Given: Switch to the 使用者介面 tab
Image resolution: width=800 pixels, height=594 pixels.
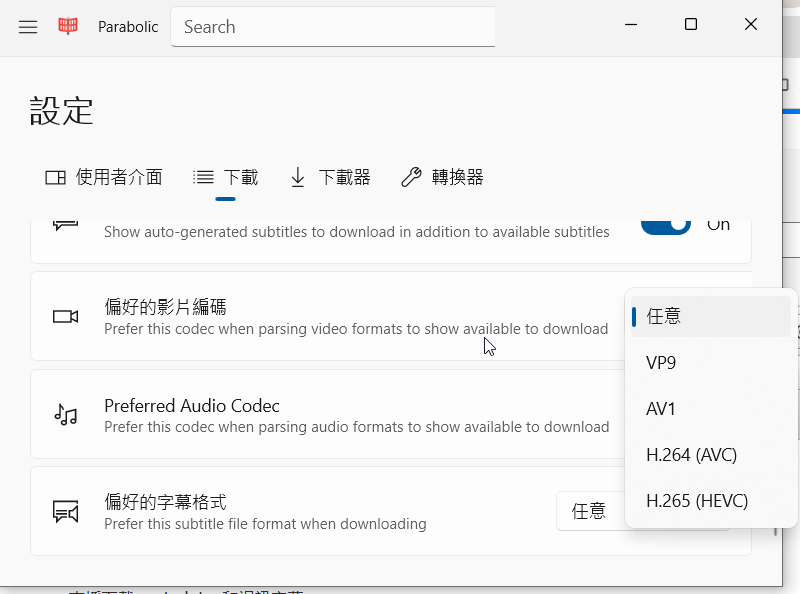Looking at the screenshot, I should (x=104, y=177).
